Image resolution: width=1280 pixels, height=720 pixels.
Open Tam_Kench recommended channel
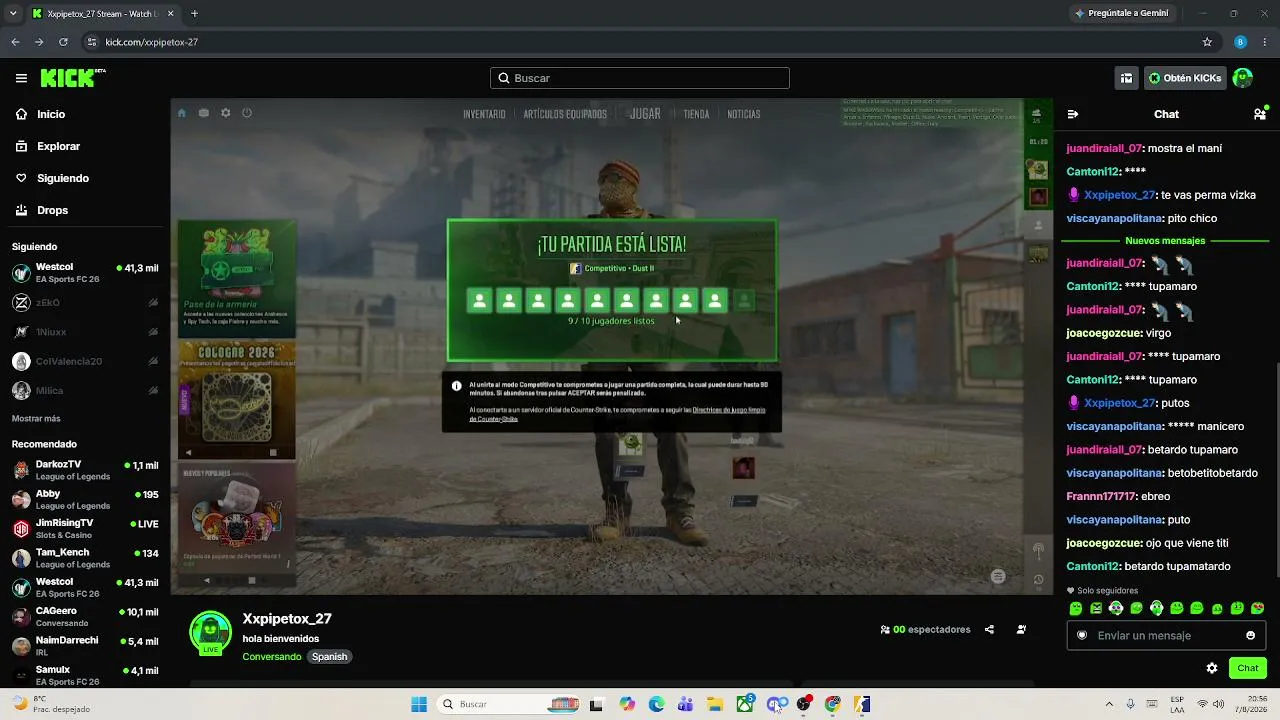tap(85, 558)
